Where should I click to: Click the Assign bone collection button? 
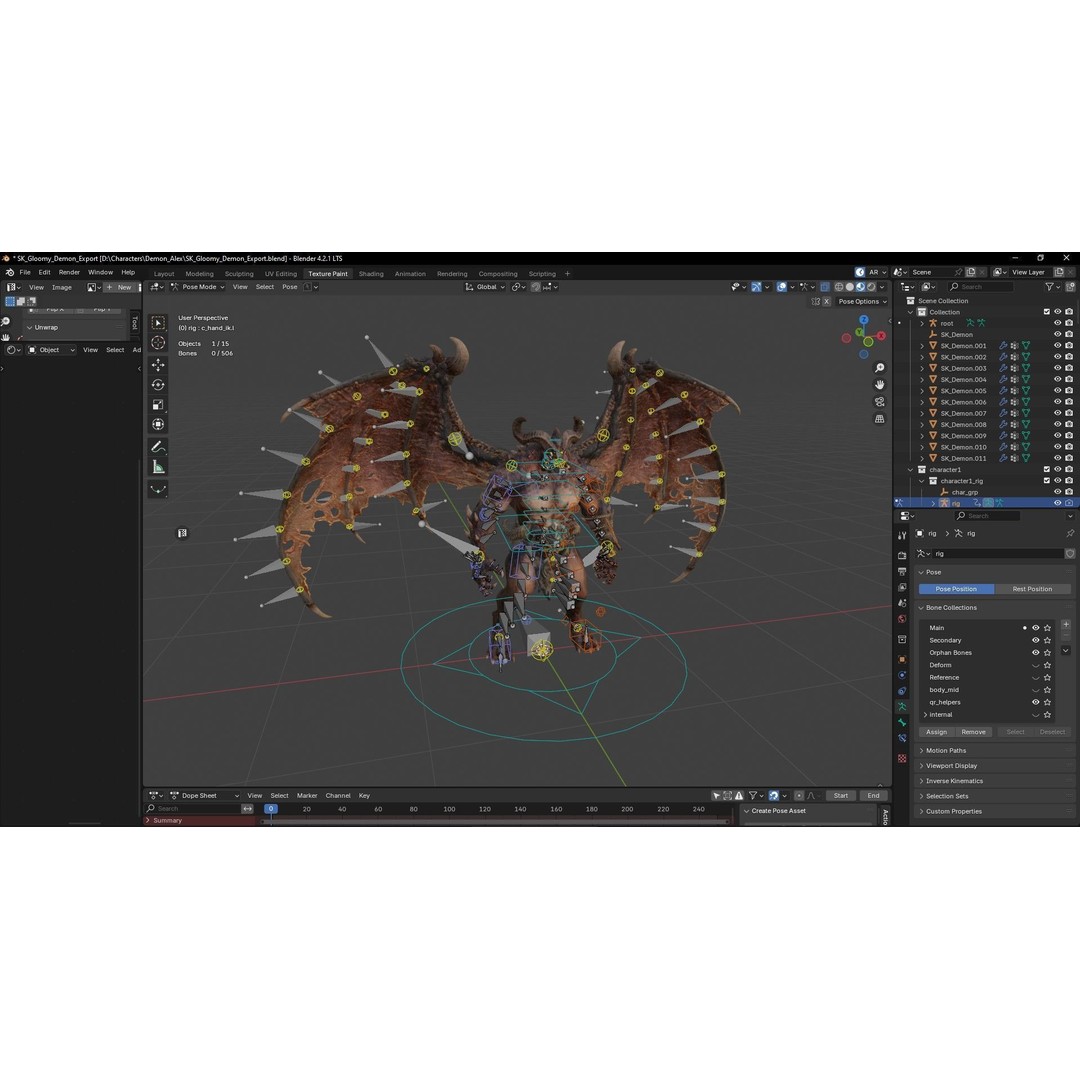937,732
